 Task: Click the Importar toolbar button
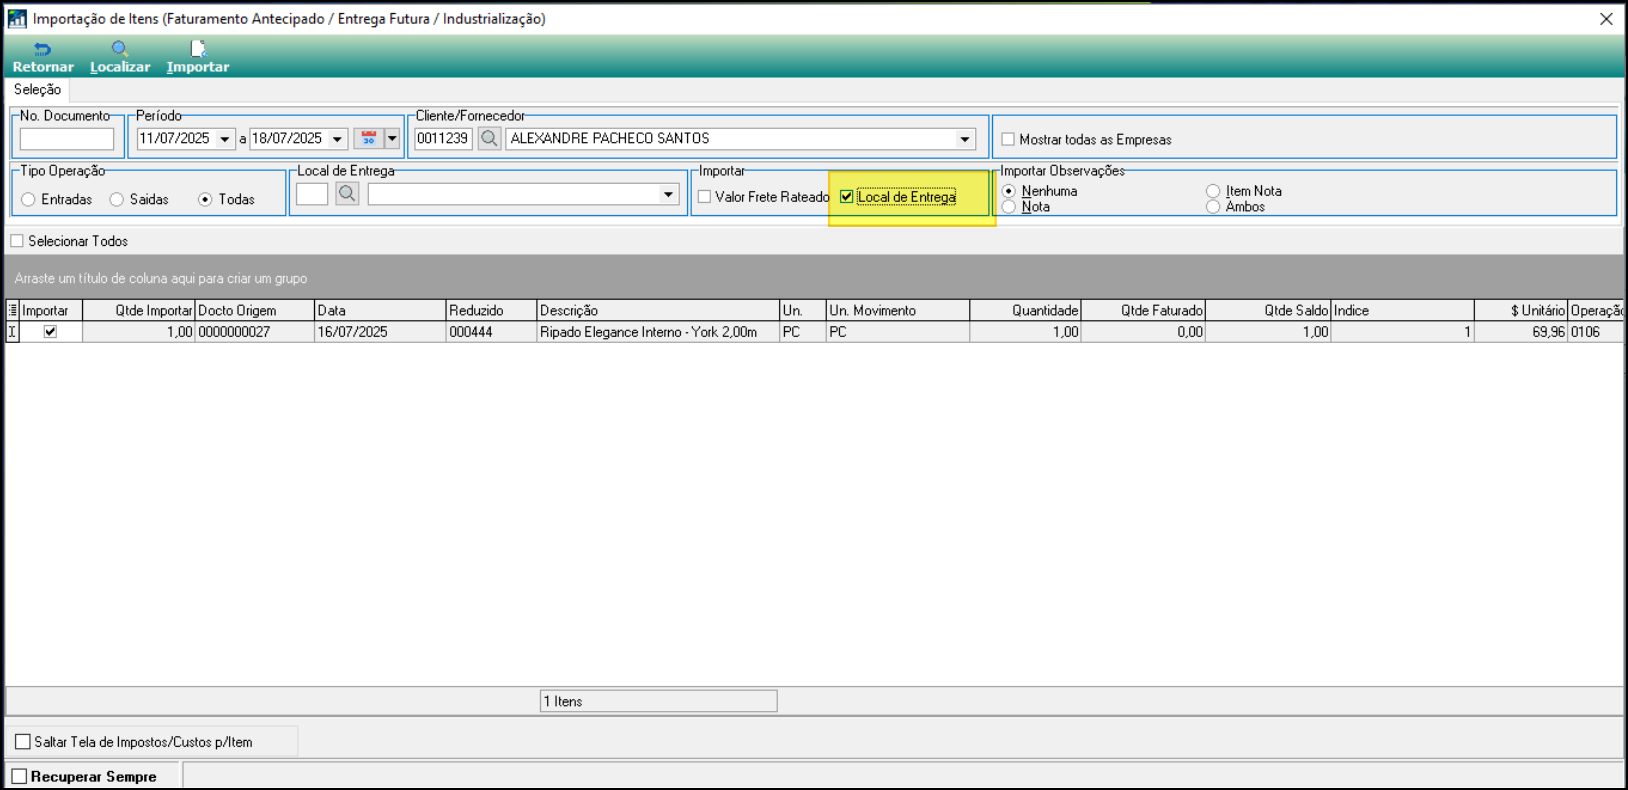coord(198,57)
